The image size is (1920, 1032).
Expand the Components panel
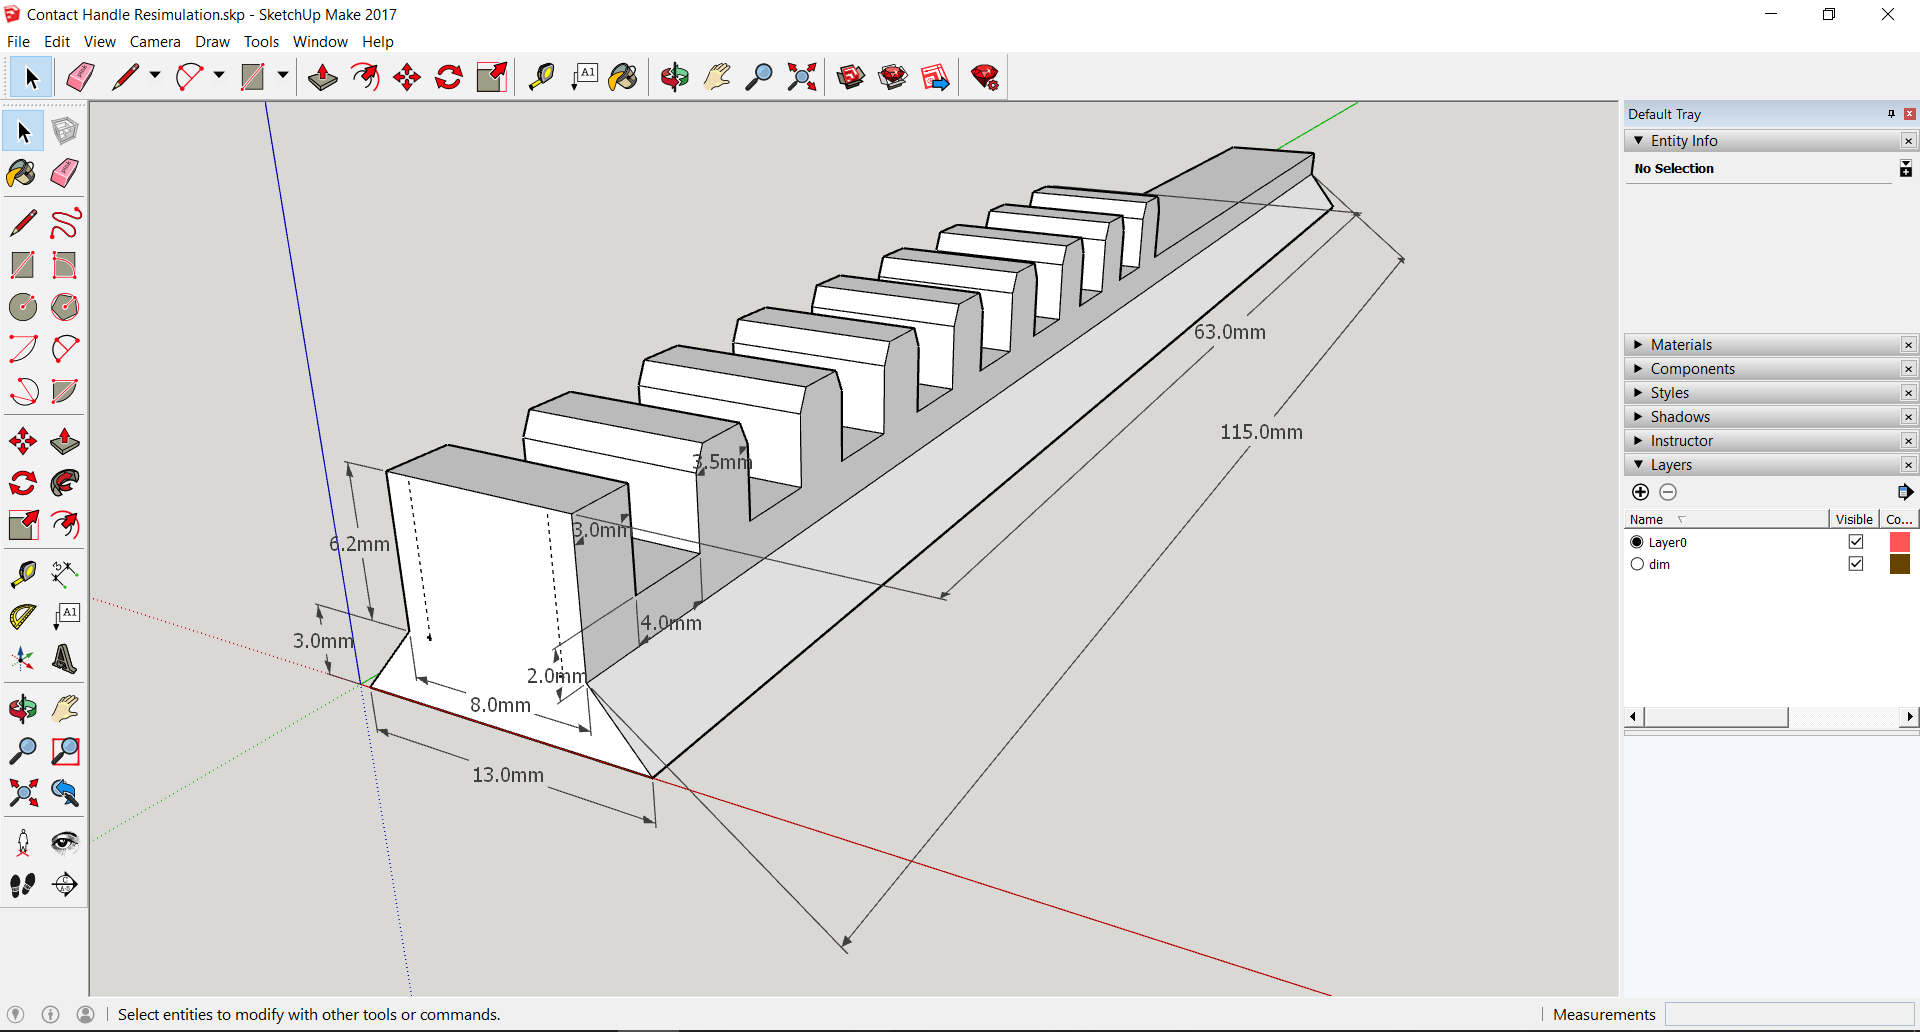(1692, 369)
